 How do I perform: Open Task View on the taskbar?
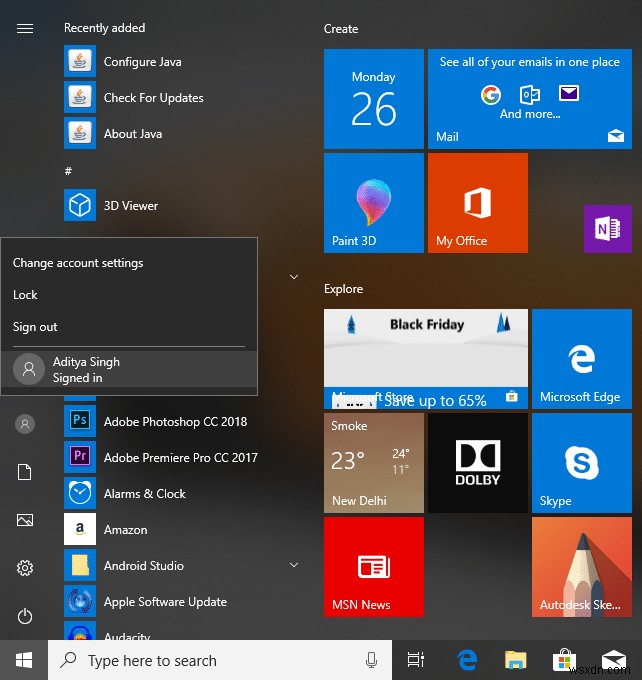click(x=415, y=660)
